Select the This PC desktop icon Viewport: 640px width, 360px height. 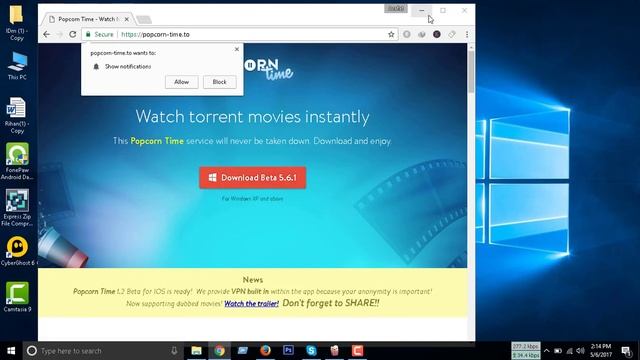coord(17,66)
